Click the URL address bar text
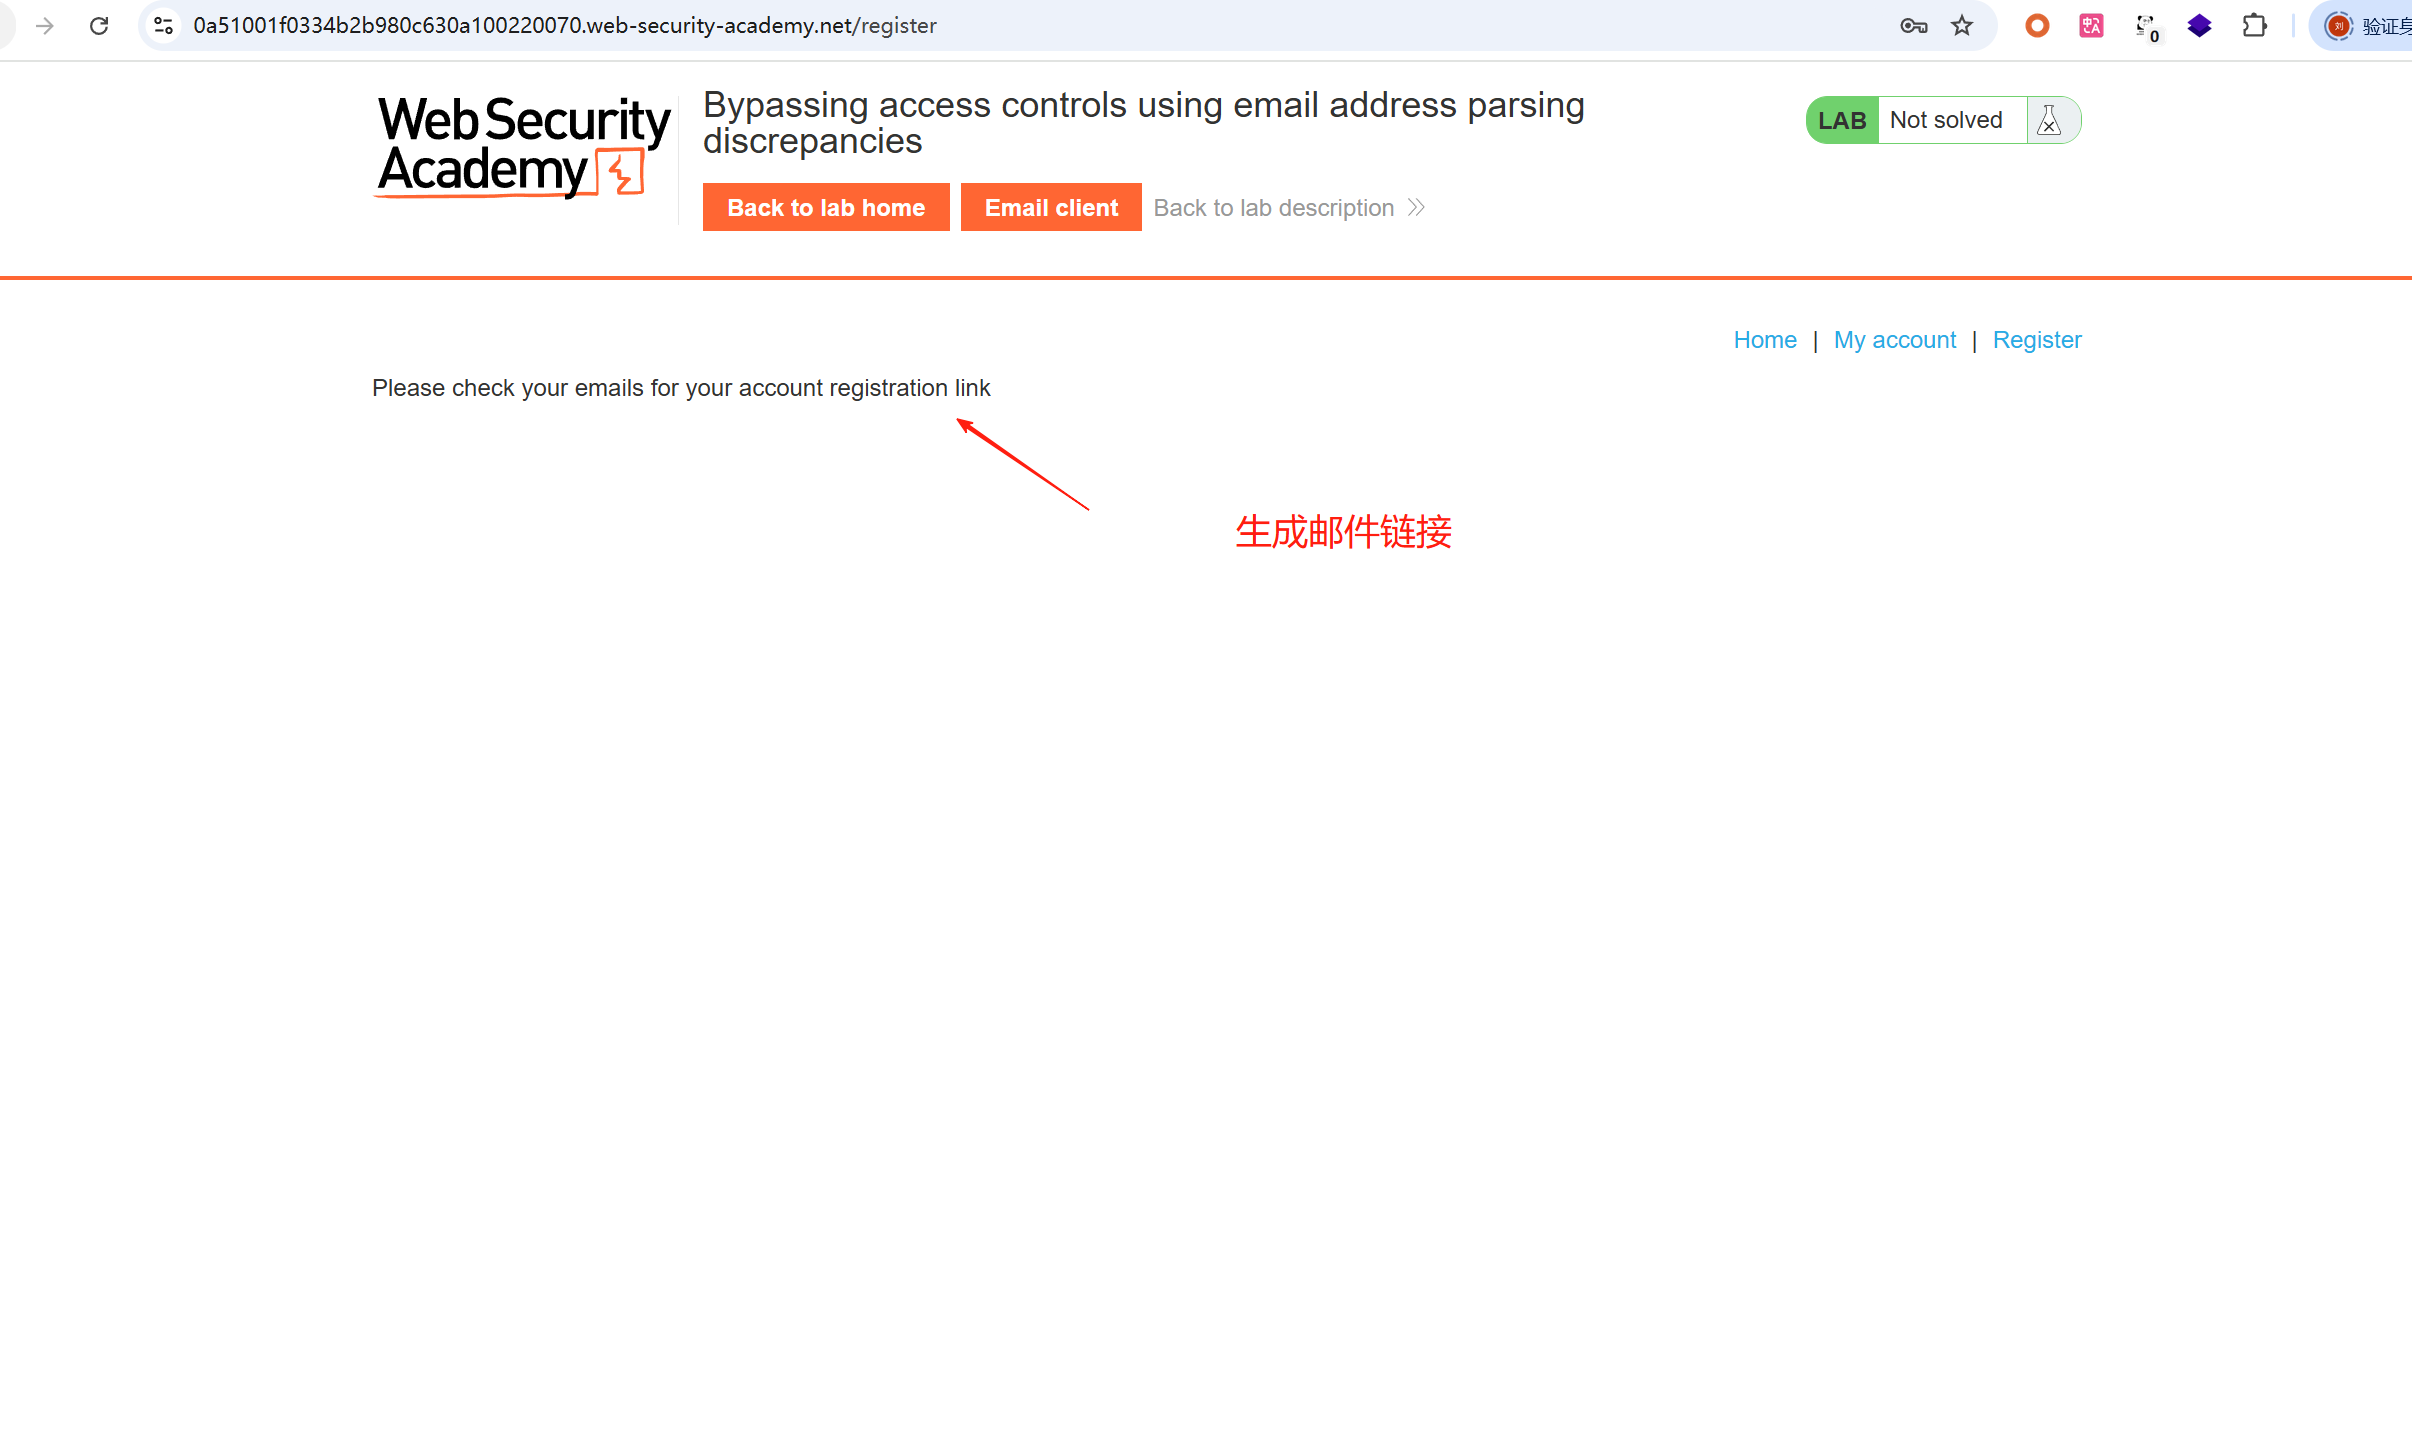The width and height of the screenshot is (2412, 1439). 564,26
